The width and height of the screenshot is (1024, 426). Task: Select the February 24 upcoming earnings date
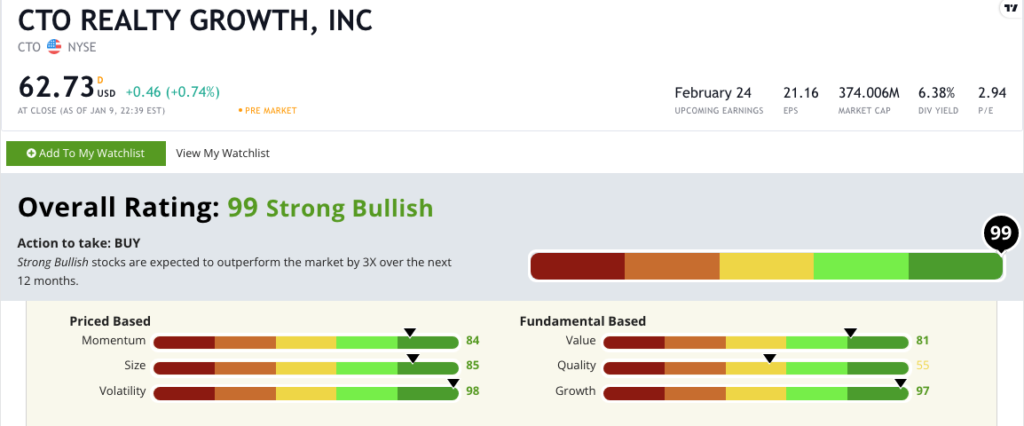(x=713, y=93)
